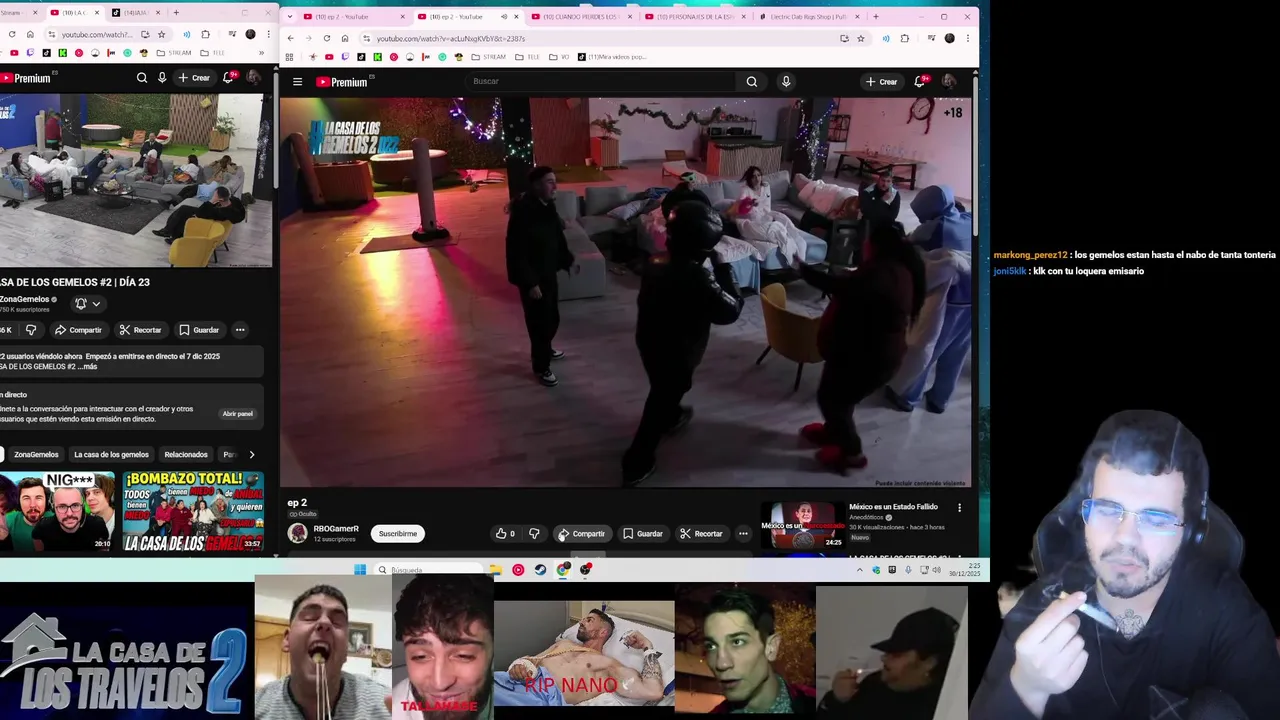Open TELE bookmark folder in right browser
Viewport: 1280px width, 720px height.
pyautogui.click(x=527, y=57)
